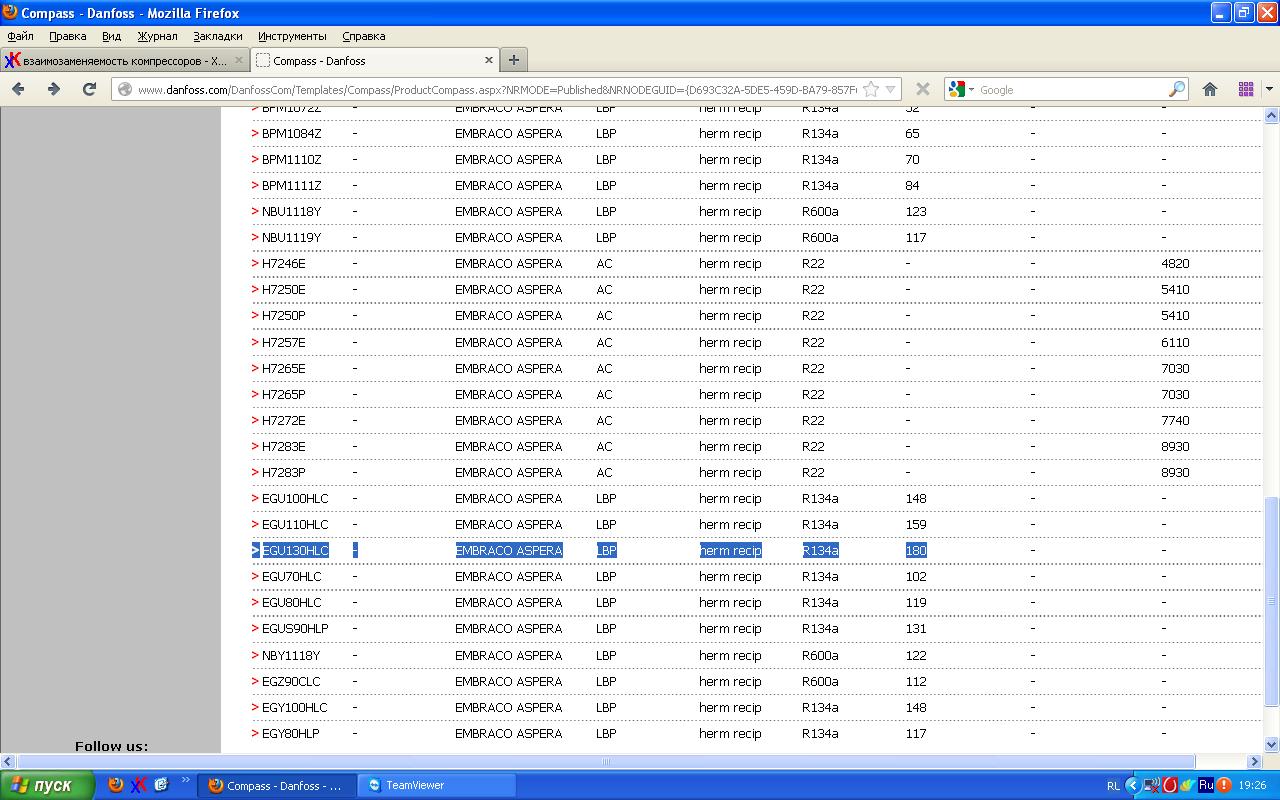Open the Пуск start button
Viewport: 1280px width, 800px height.
click(47, 785)
